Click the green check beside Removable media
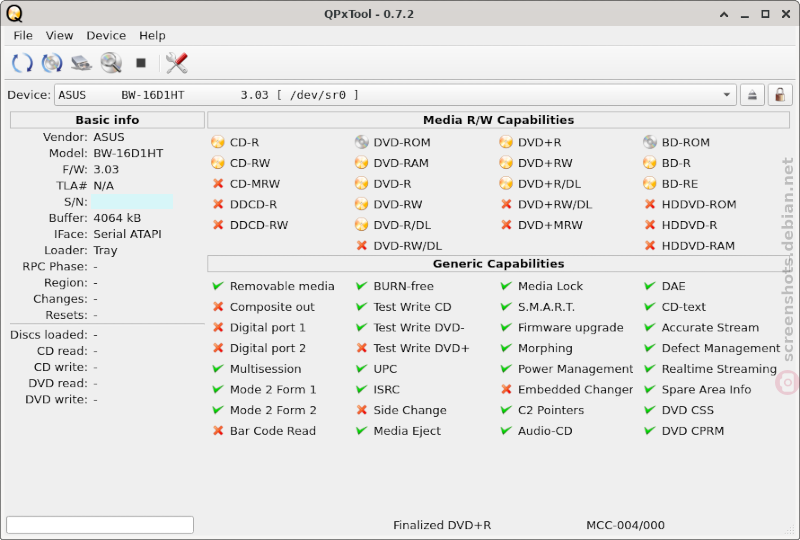Screen dimensions: 800x540 (x=218, y=286)
